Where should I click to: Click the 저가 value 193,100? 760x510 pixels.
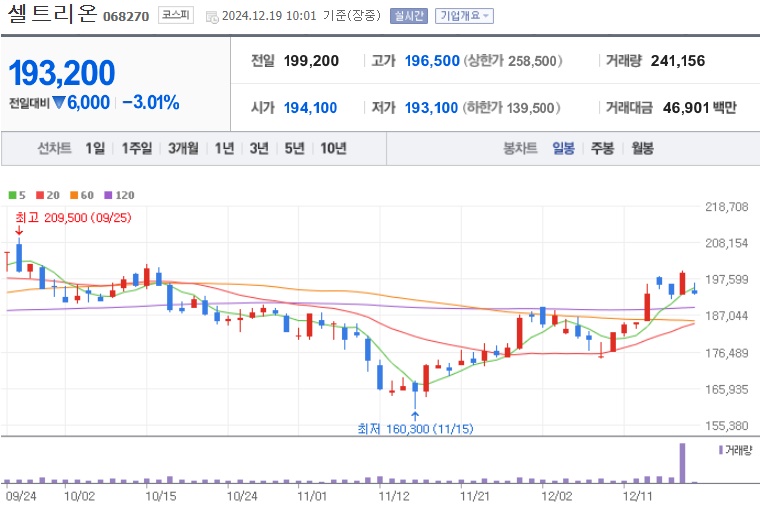pyautogui.click(x=431, y=108)
